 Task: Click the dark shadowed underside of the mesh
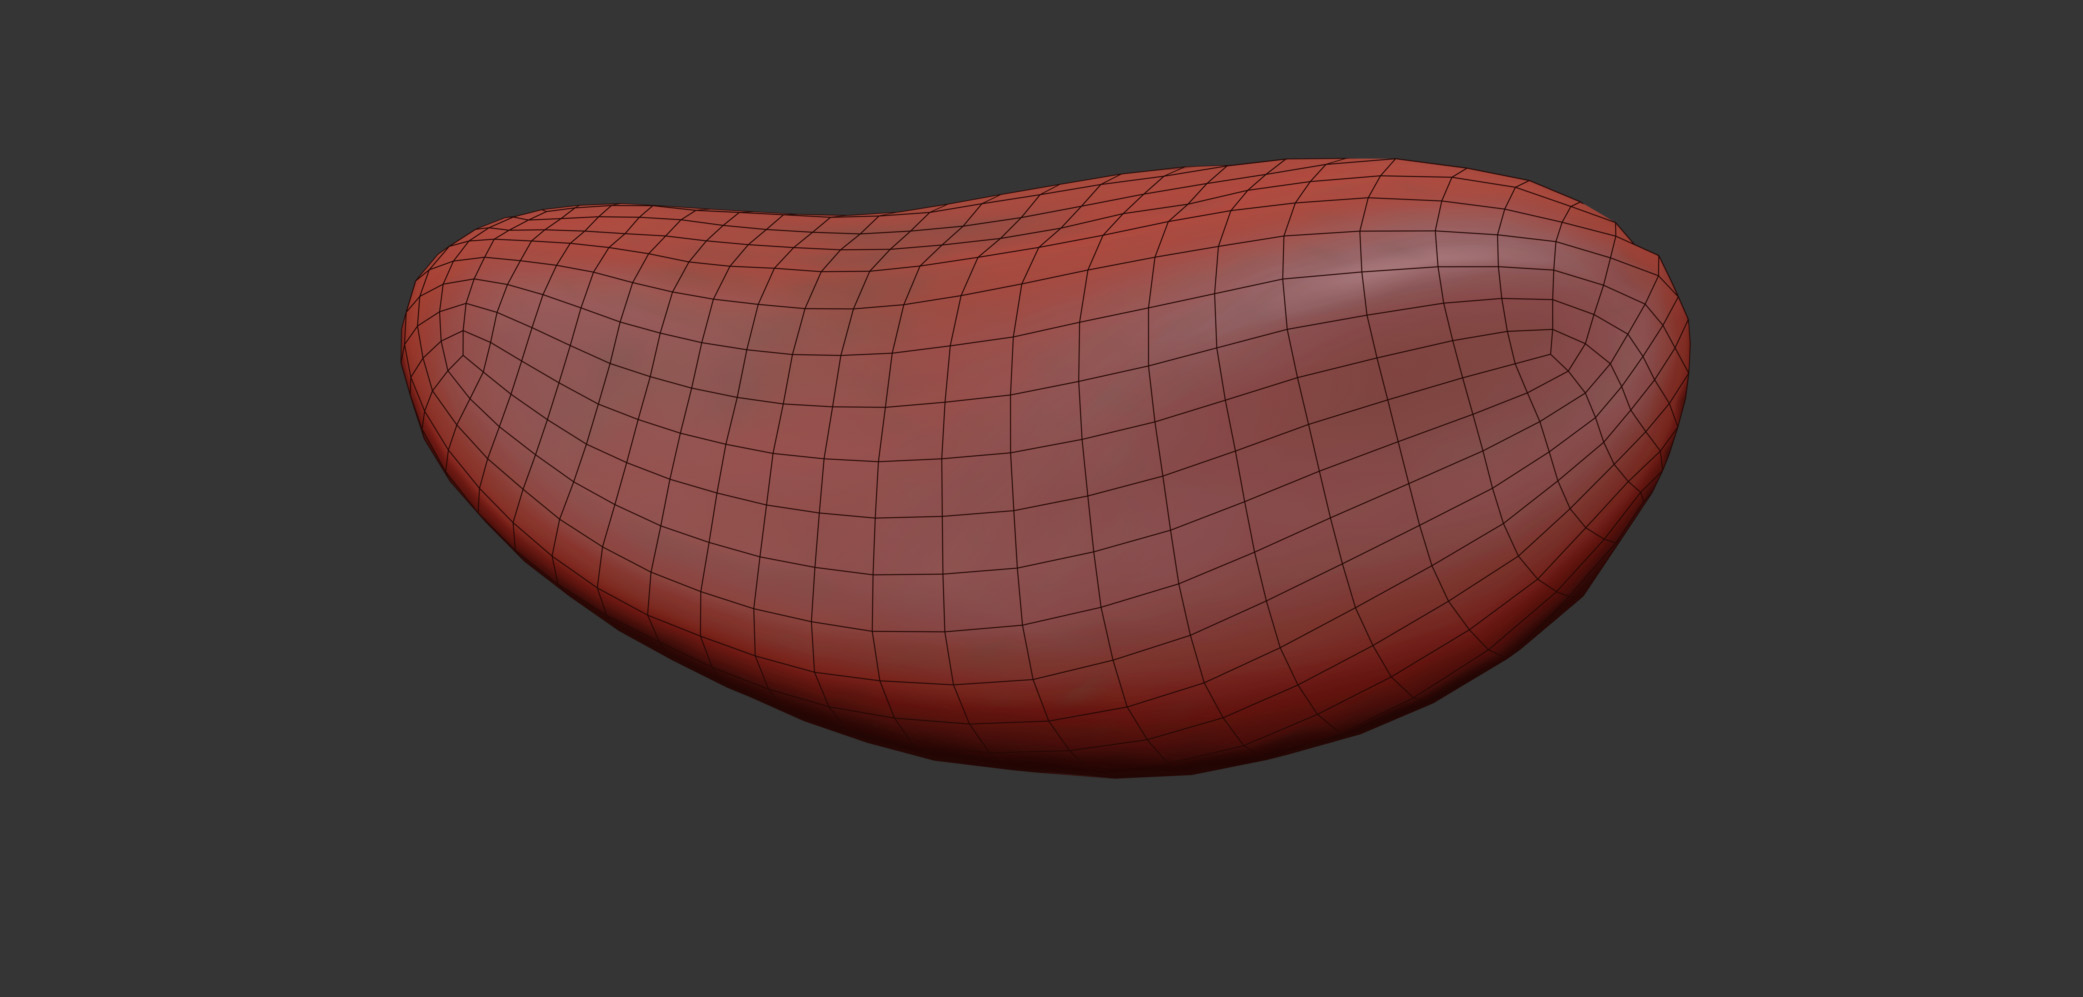1100,745
